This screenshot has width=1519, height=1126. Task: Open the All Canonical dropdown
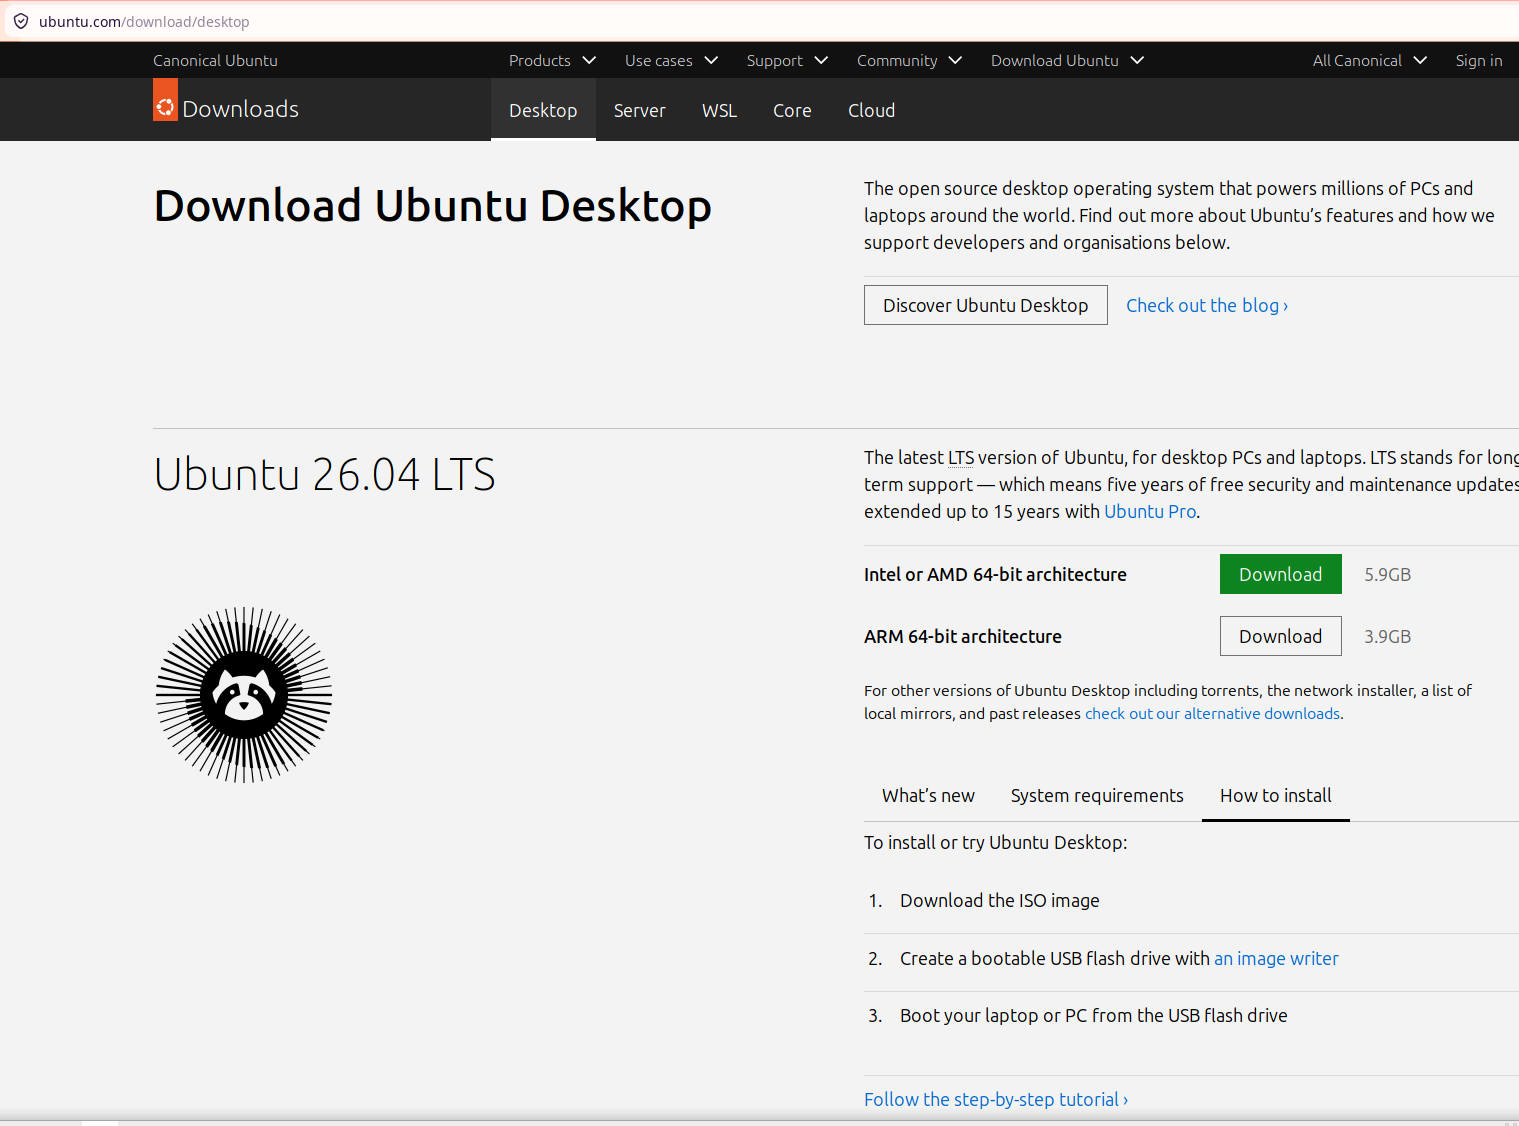click(x=1369, y=60)
